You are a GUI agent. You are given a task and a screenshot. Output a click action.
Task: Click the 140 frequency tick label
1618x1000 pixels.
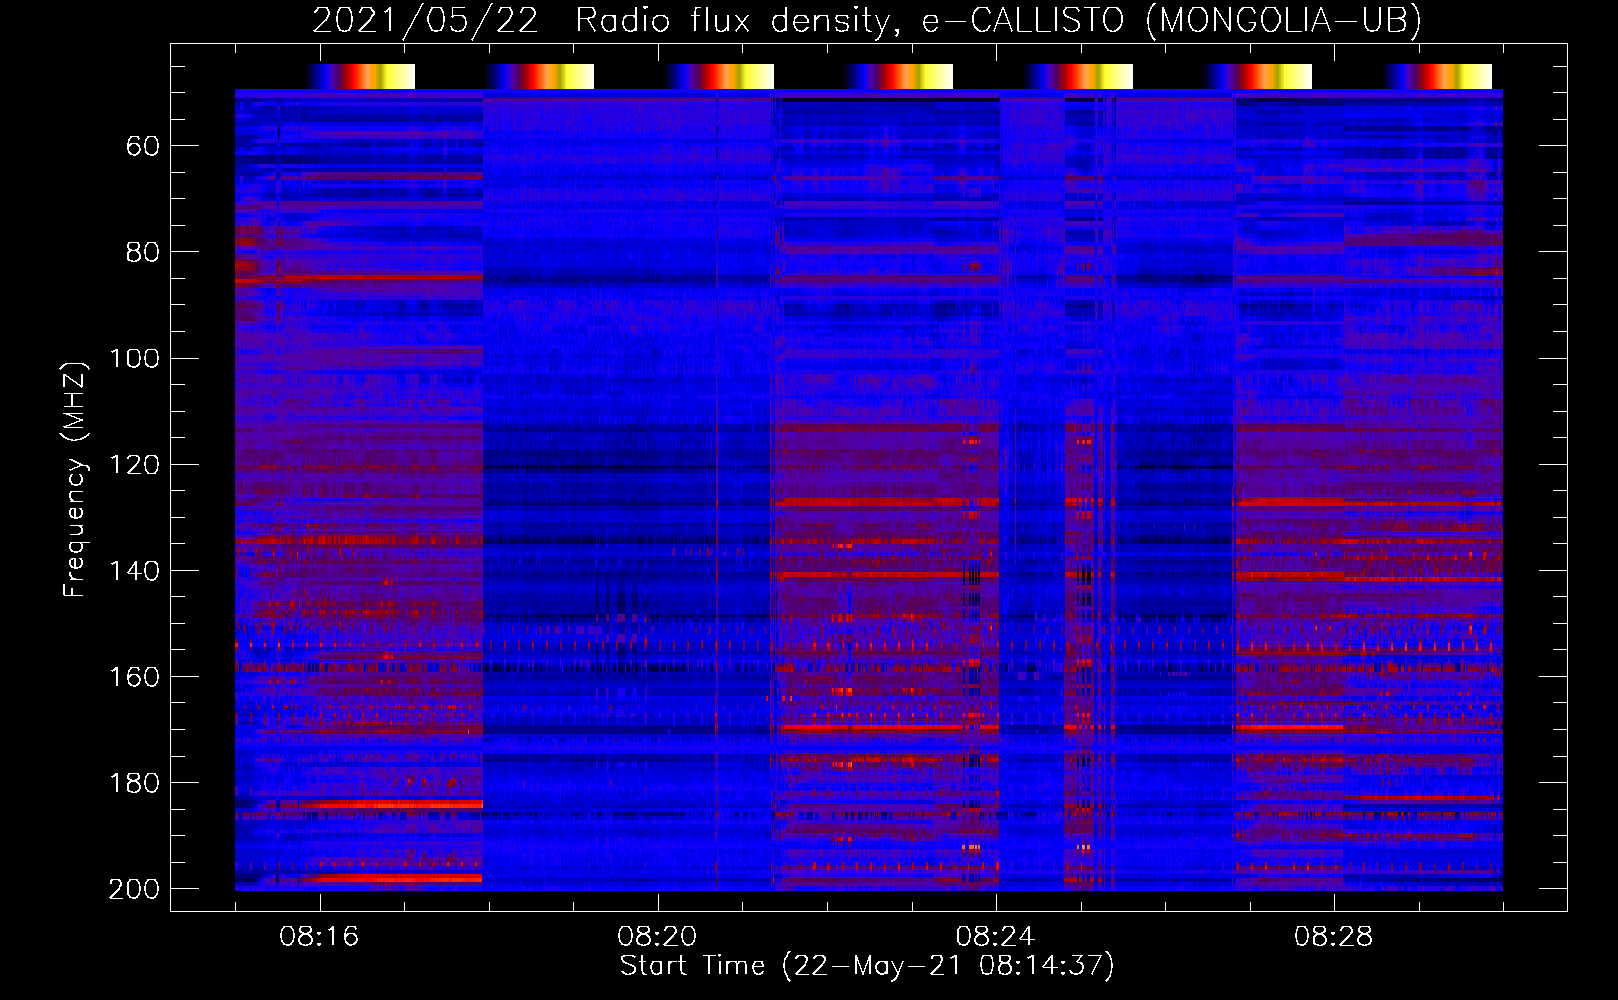pyautogui.click(x=134, y=571)
